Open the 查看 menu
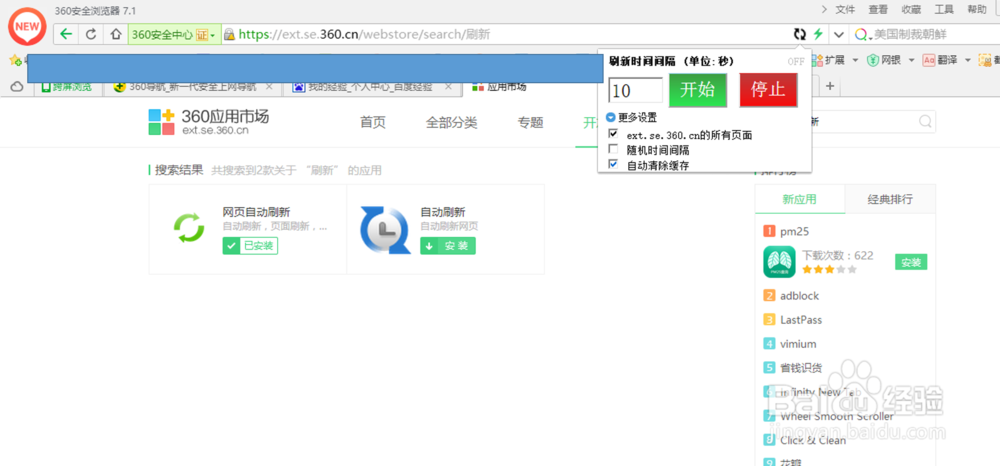The height and width of the screenshot is (466, 1000). [x=878, y=10]
